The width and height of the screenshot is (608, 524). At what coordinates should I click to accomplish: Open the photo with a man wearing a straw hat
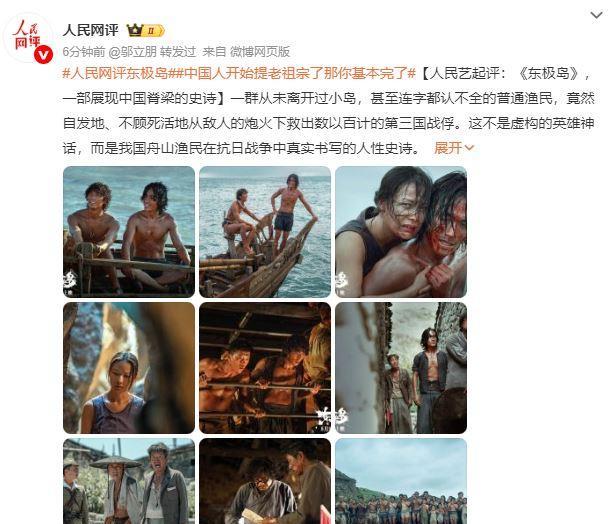click(x=129, y=481)
